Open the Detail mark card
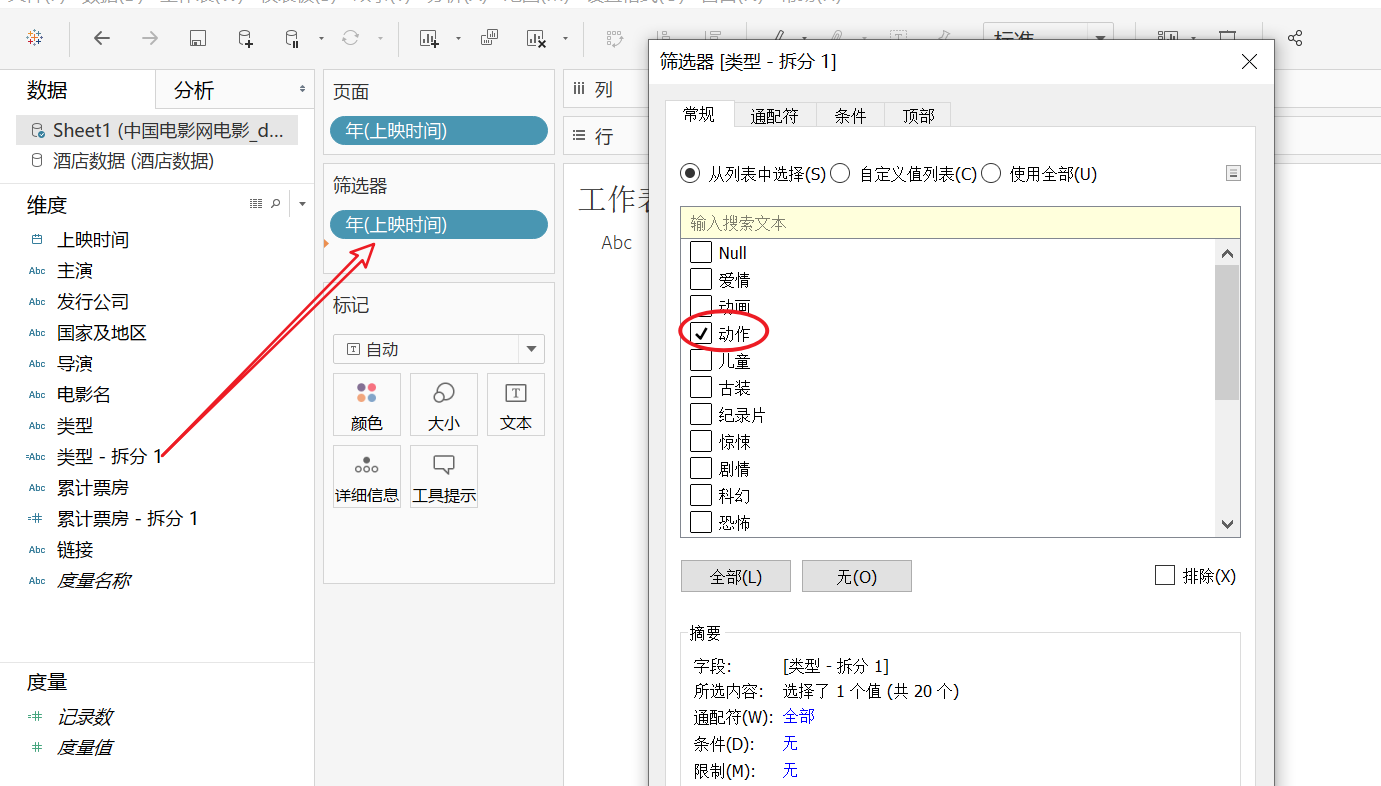Screen dimensions: 1381x786 [367, 476]
